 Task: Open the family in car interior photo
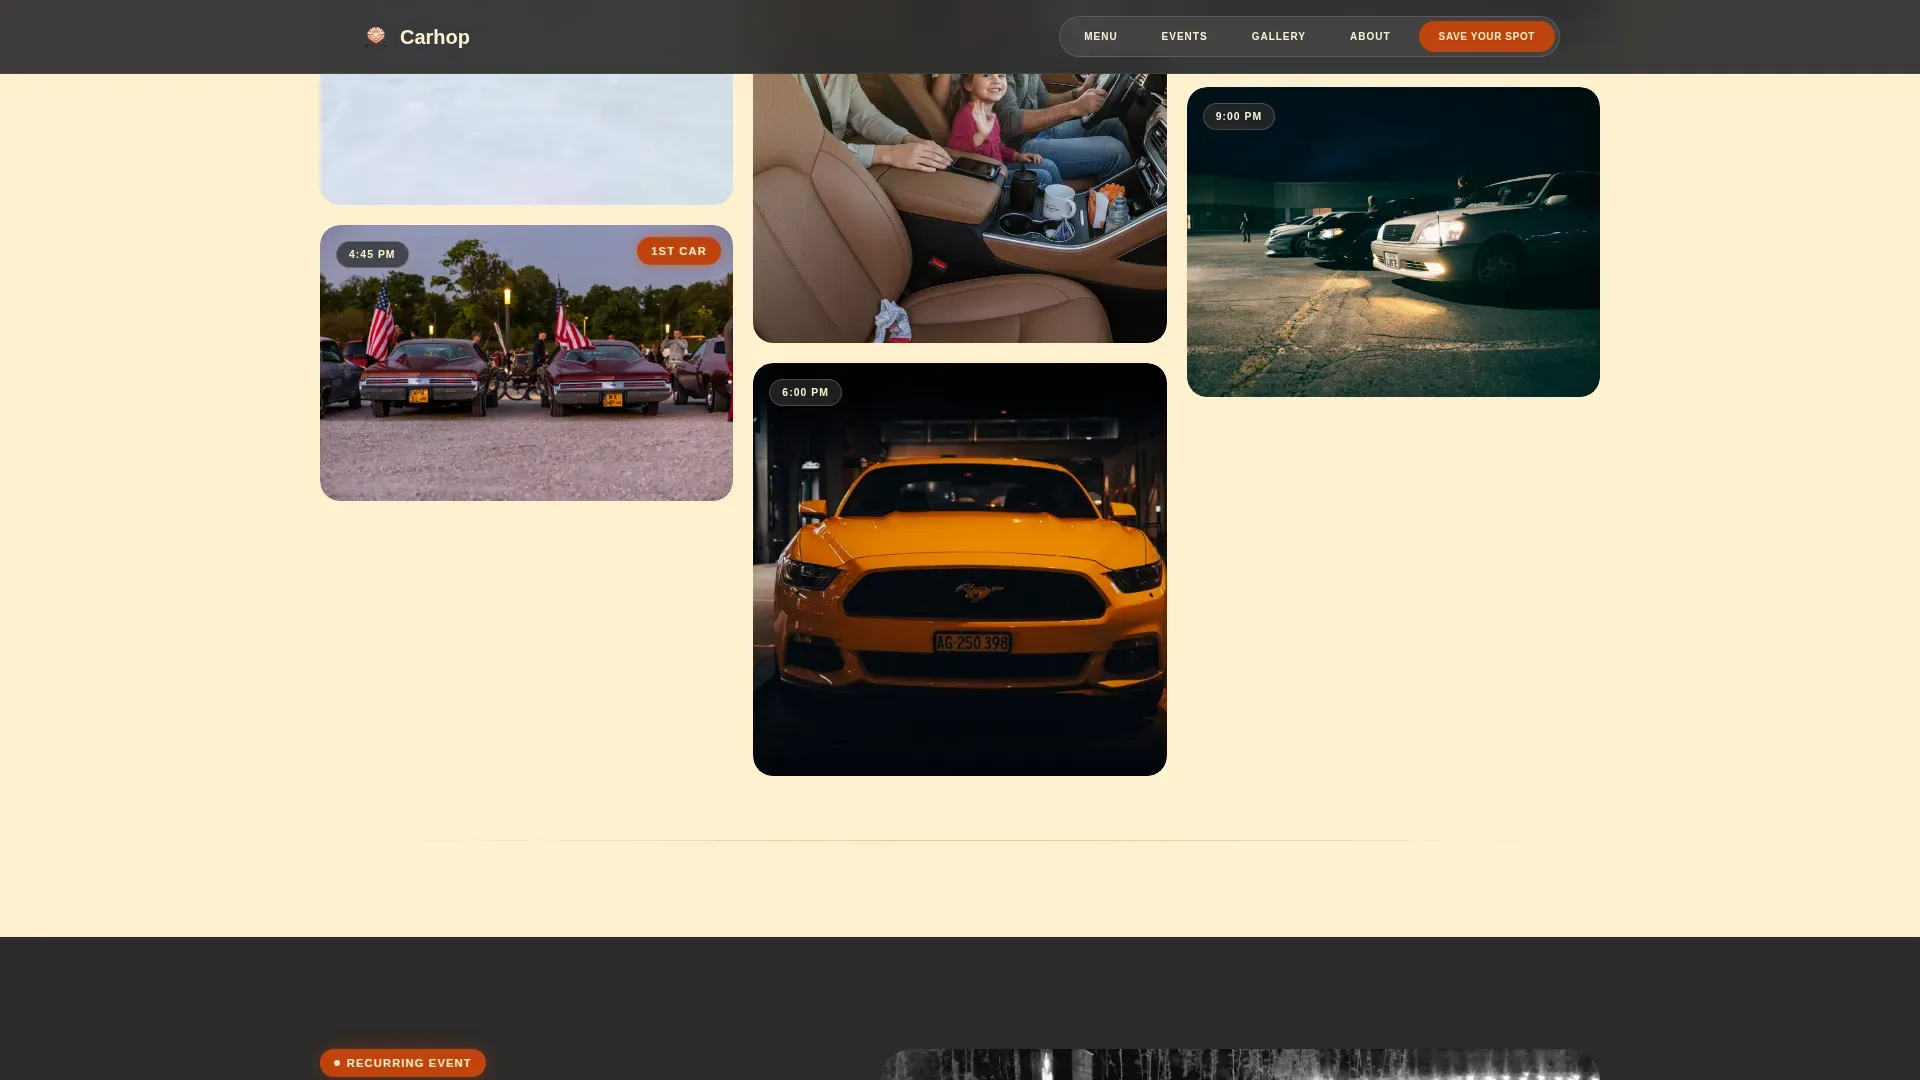960,208
